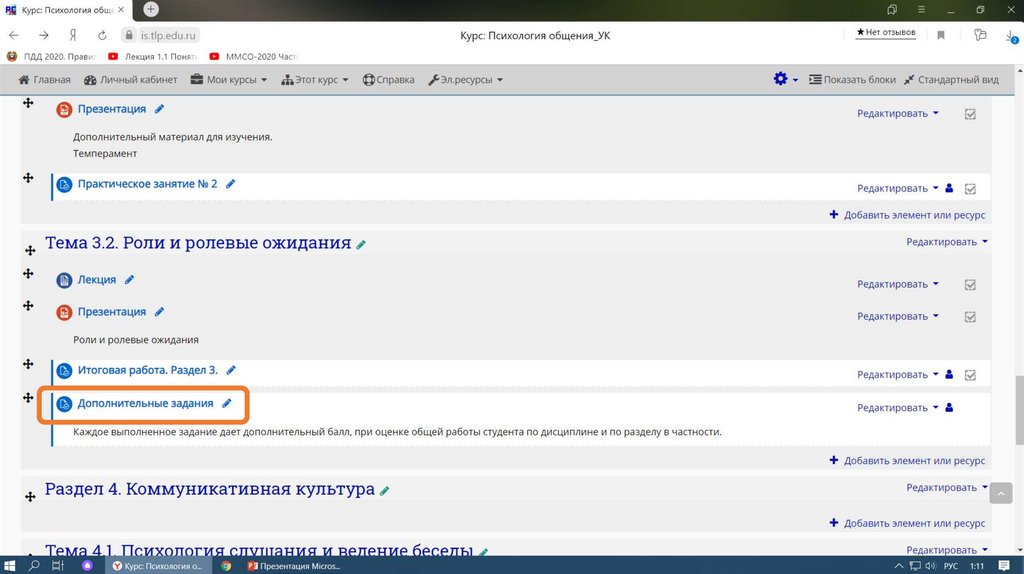
Task: Expand Мои курсы menu
Action: [x=229, y=80]
